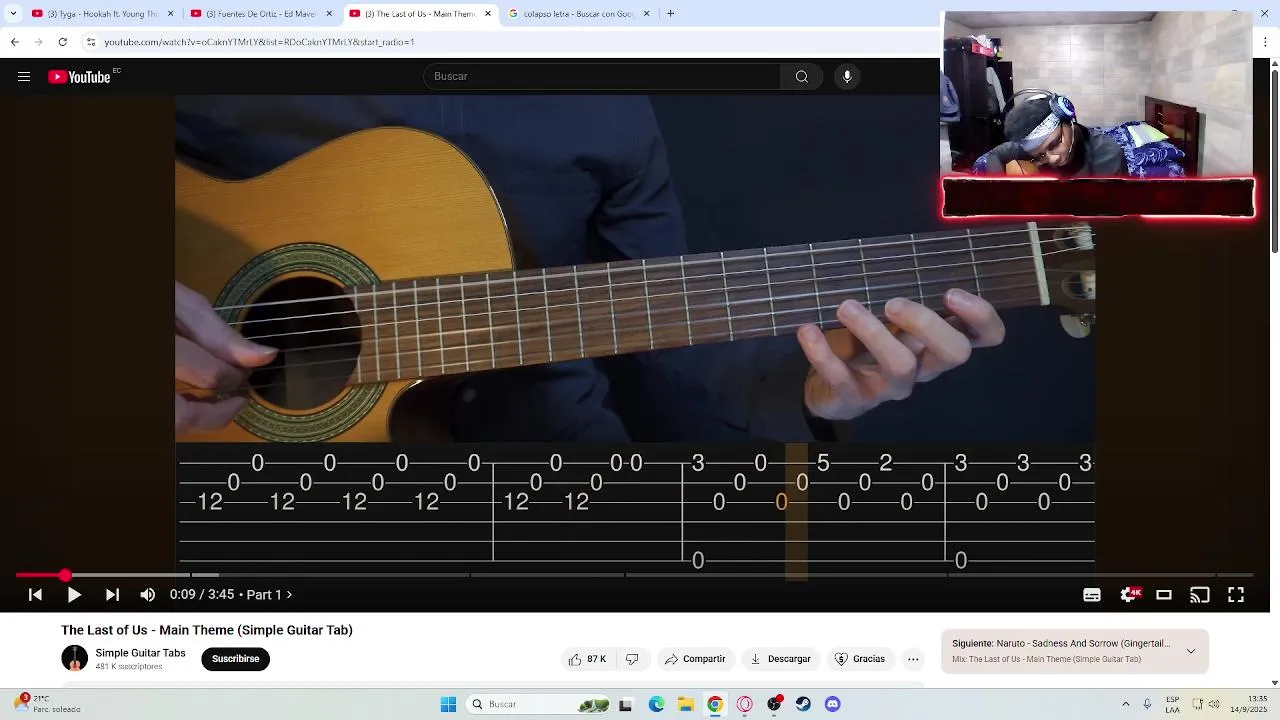Skip to the previous video
The width and height of the screenshot is (1280, 720).
click(35, 595)
